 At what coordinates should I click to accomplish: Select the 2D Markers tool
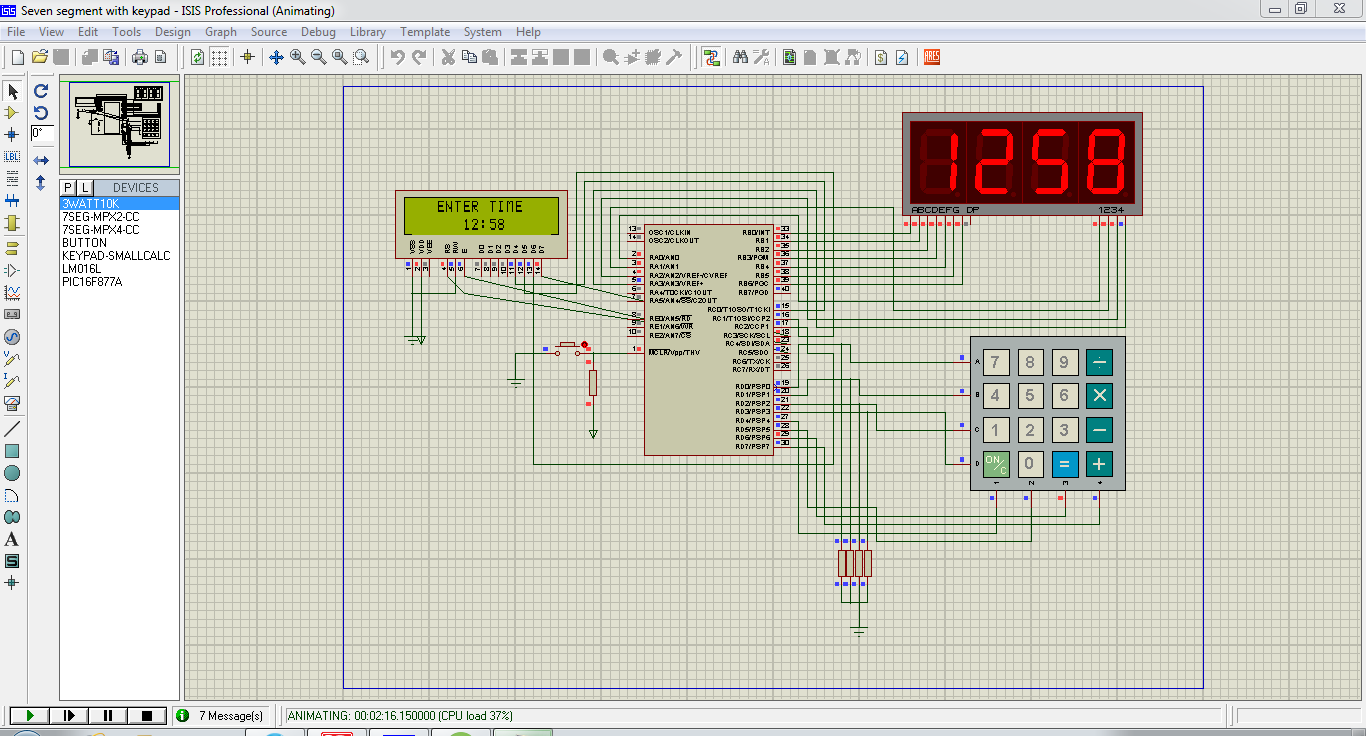click(x=12, y=582)
